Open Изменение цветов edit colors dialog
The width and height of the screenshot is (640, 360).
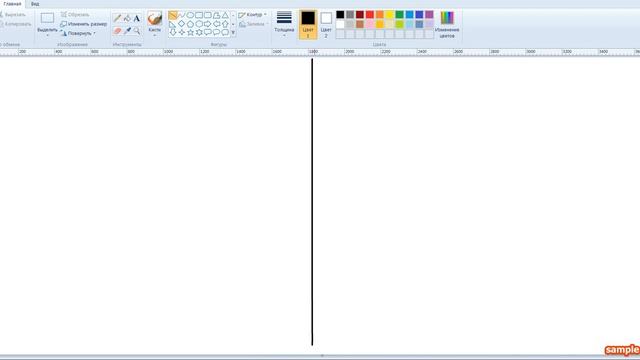click(447, 24)
